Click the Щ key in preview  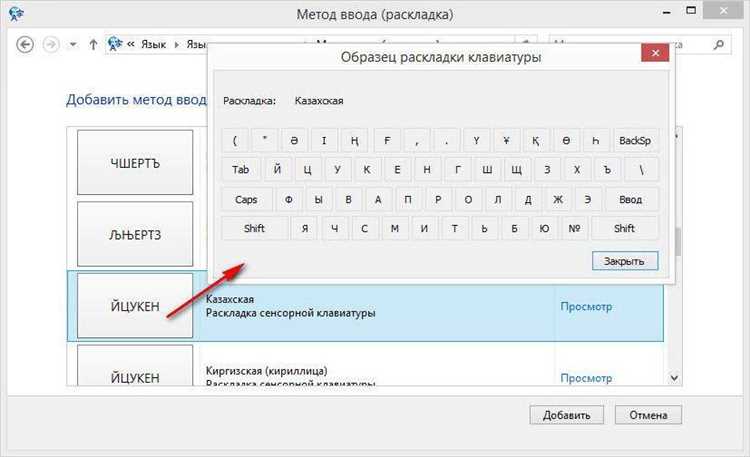coord(517,169)
